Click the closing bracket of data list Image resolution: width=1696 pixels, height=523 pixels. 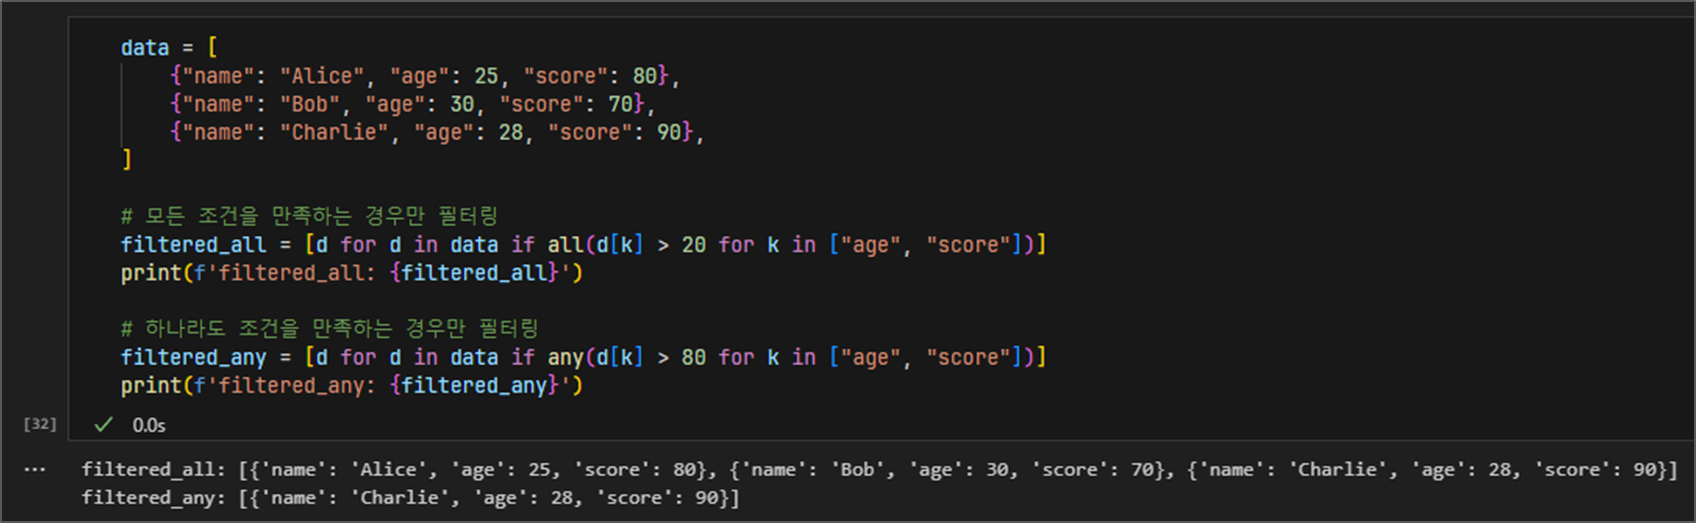[126, 159]
